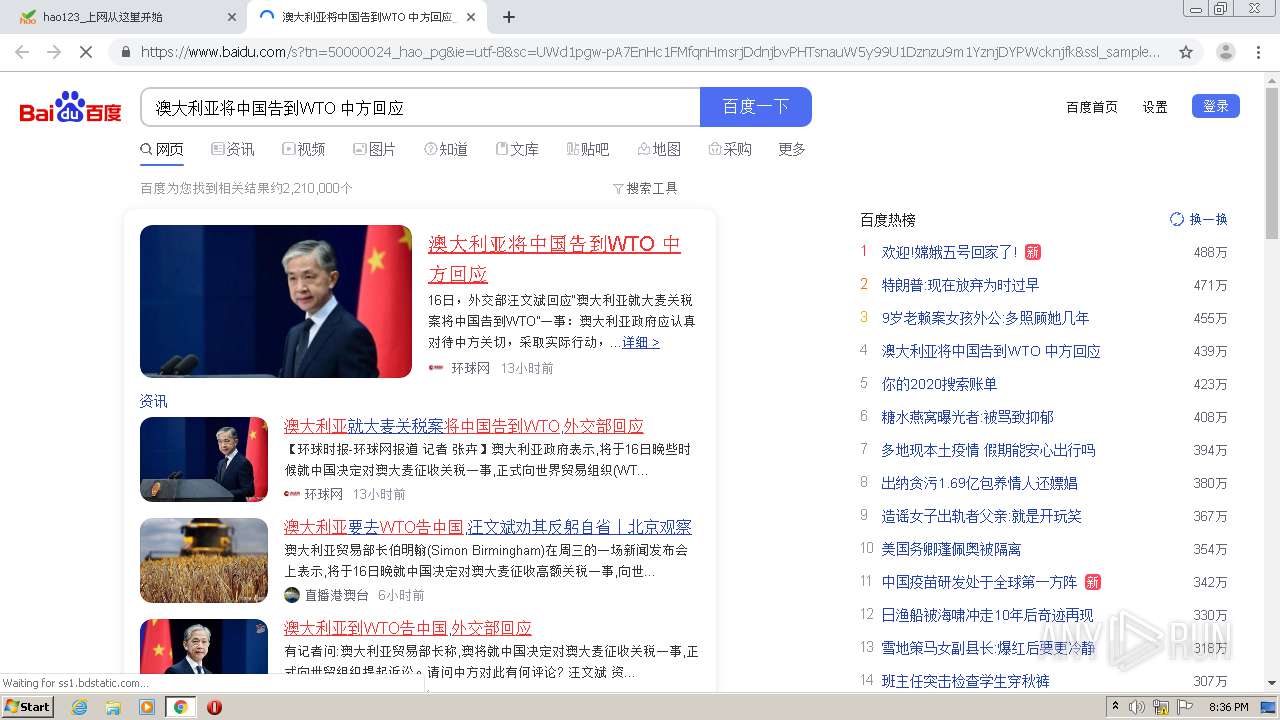Click the Baidu logo
The width and height of the screenshot is (1280, 720).
tap(70, 107)
